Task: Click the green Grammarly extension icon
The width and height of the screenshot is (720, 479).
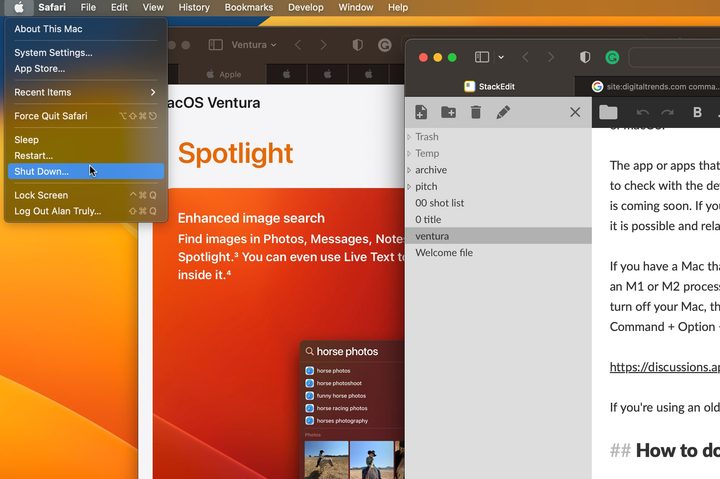Action: click(x=612, y=57)
